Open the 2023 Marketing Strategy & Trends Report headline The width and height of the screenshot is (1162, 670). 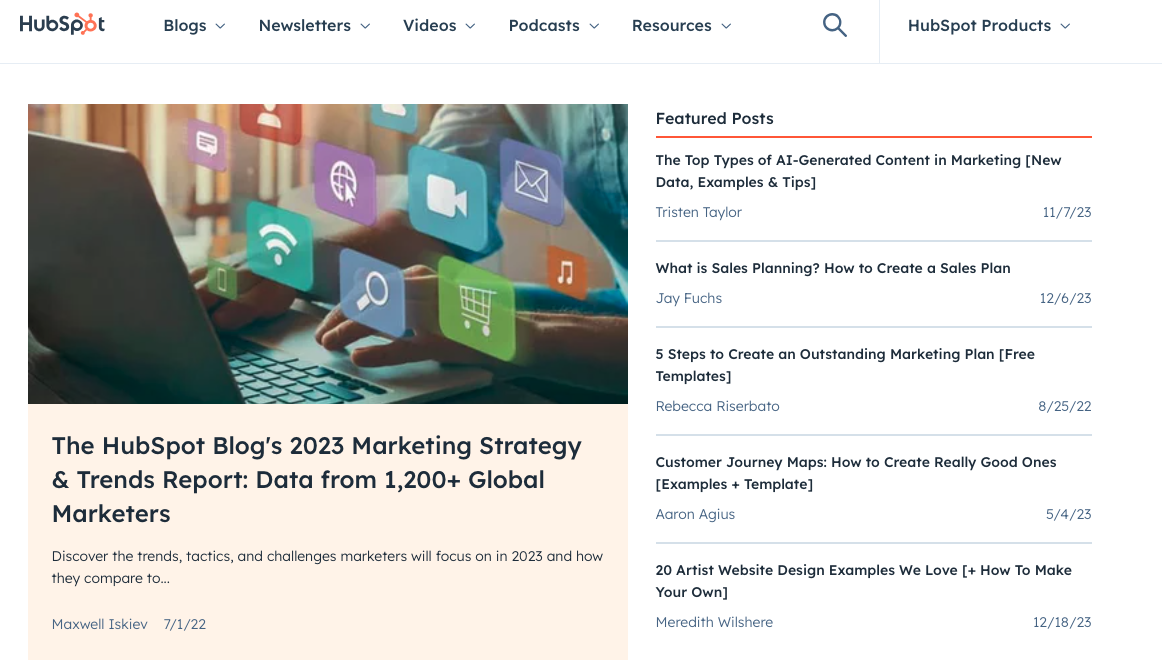[x=317, y=480]
